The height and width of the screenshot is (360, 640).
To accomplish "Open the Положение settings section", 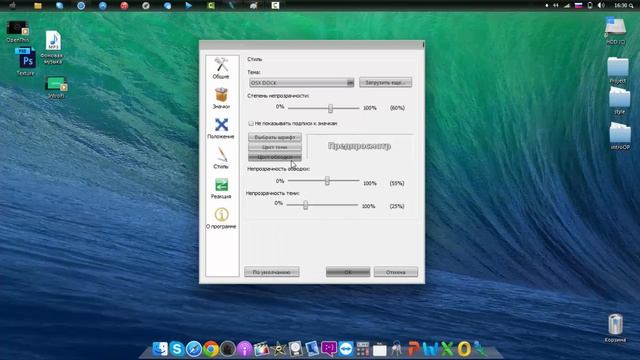I will (221, 128).
